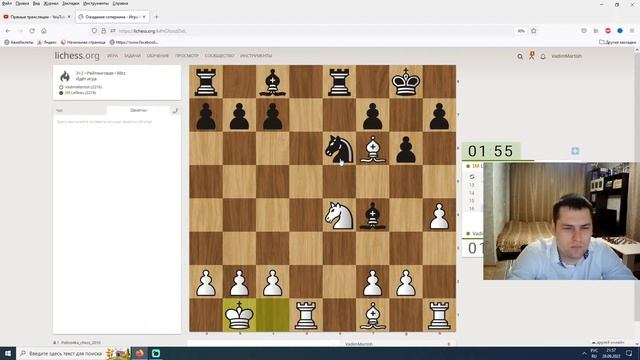The height and width of the screenshot is (360, 640).
Task: Click the flame blitz game icon
Action: pos(65,76)
